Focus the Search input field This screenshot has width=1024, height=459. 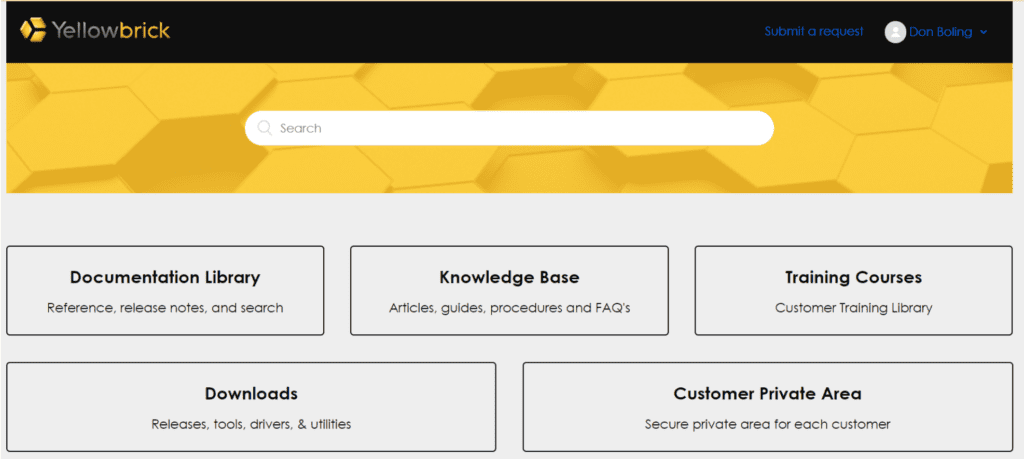(509, 128)
